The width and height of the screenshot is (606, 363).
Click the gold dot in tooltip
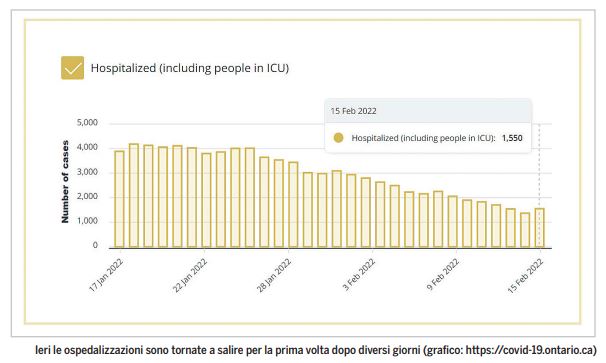tap(338, 138)
